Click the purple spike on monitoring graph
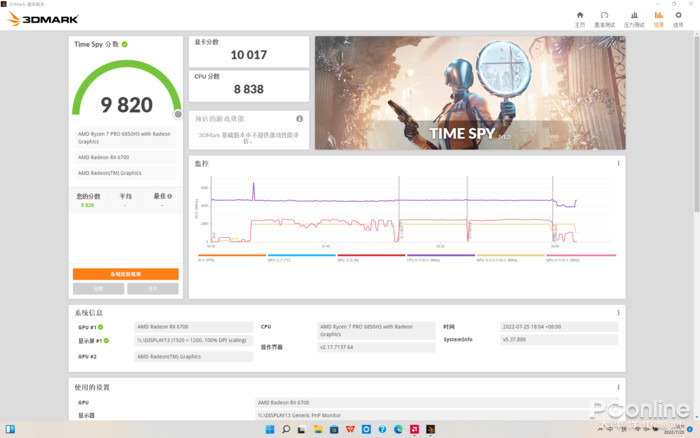 [x=254, y=191]
